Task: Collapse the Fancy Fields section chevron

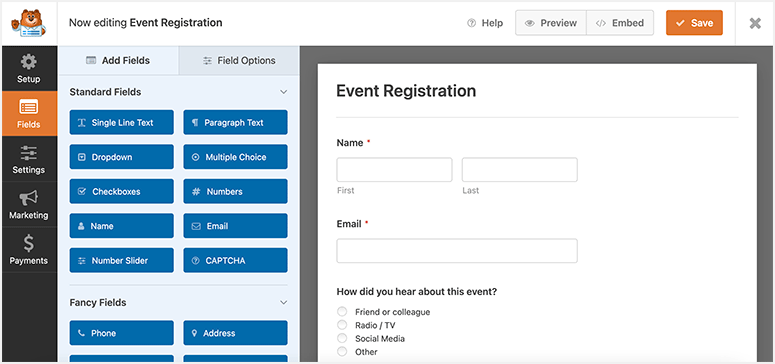Action: pyautogui.click(x=284, y=302)
